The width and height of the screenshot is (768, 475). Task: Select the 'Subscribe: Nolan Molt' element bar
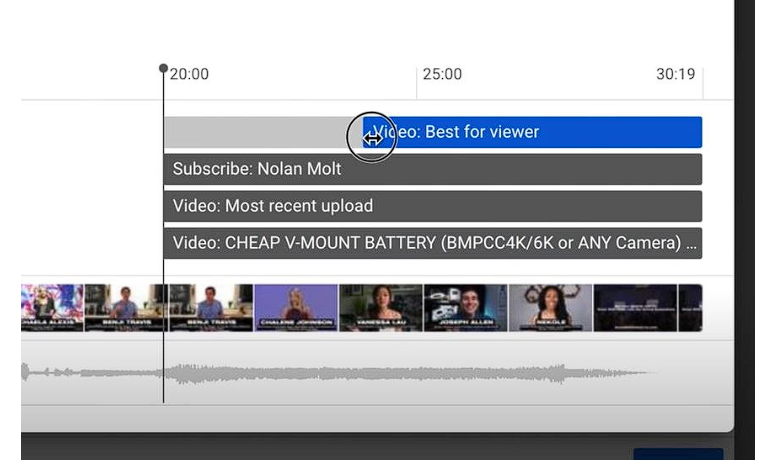click(433, 169)
